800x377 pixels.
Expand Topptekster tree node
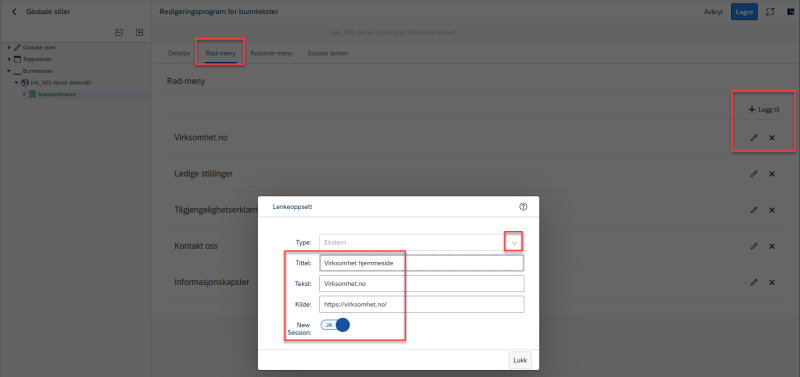(9, 59)
